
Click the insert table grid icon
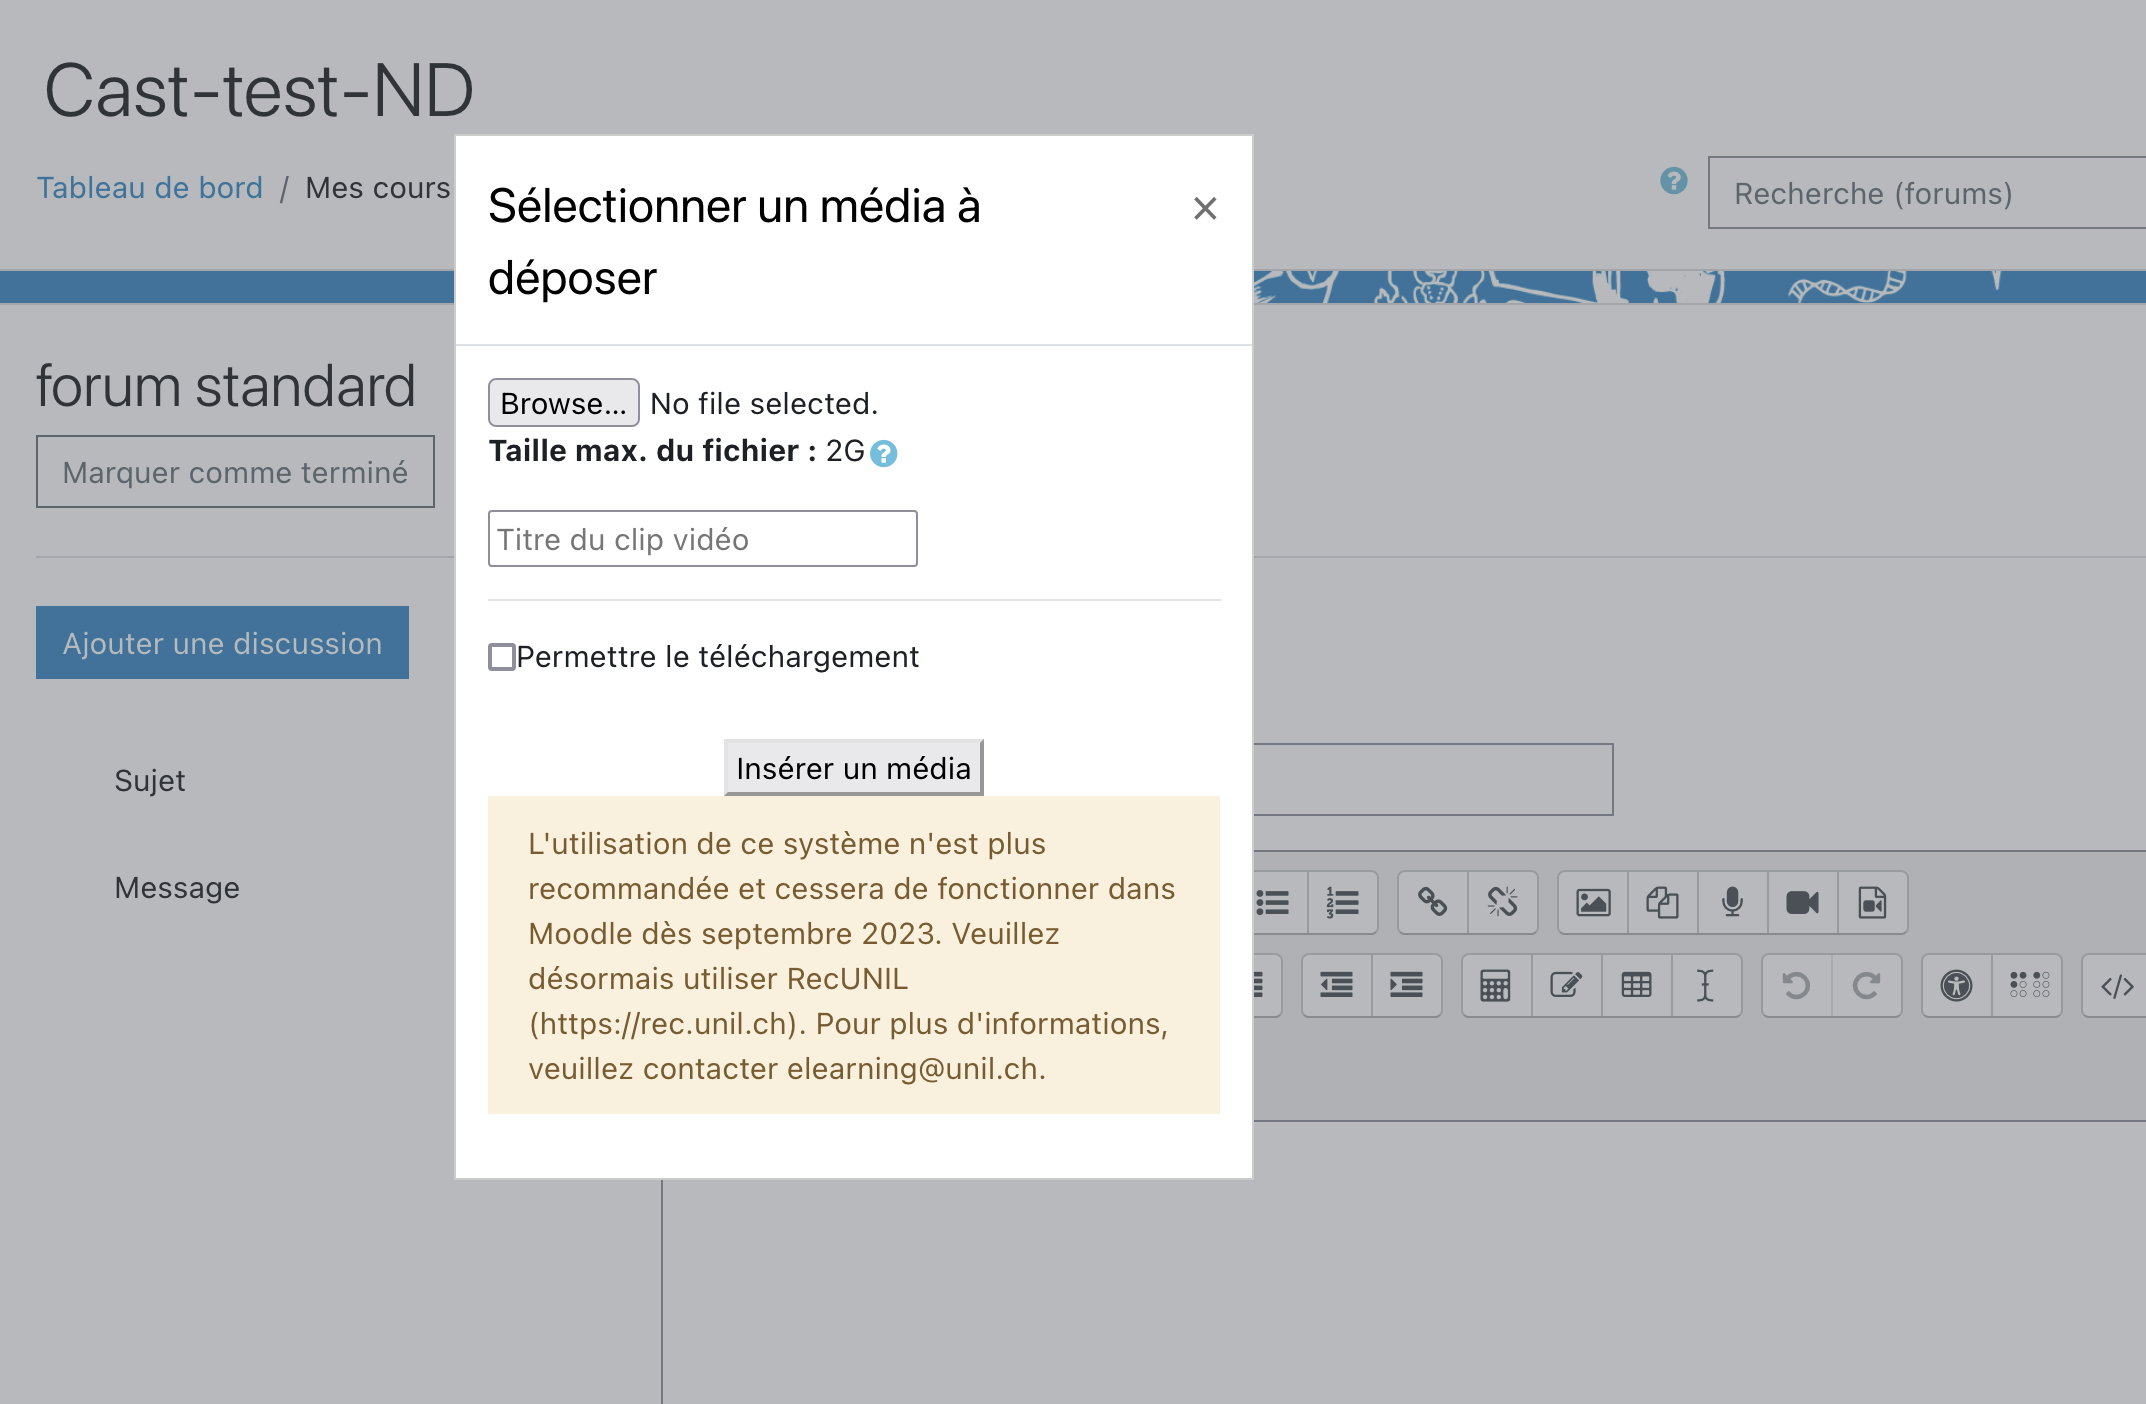coord(1636,986)
